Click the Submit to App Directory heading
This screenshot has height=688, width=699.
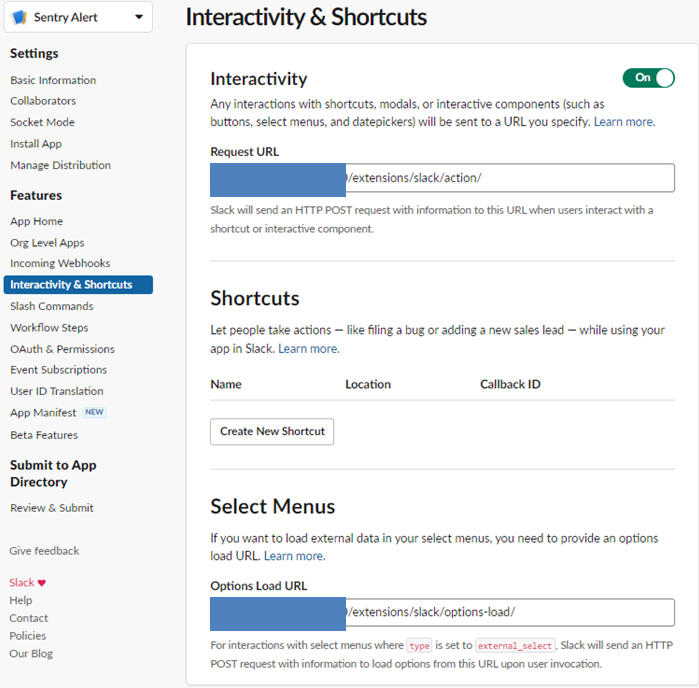pos(53,474)
